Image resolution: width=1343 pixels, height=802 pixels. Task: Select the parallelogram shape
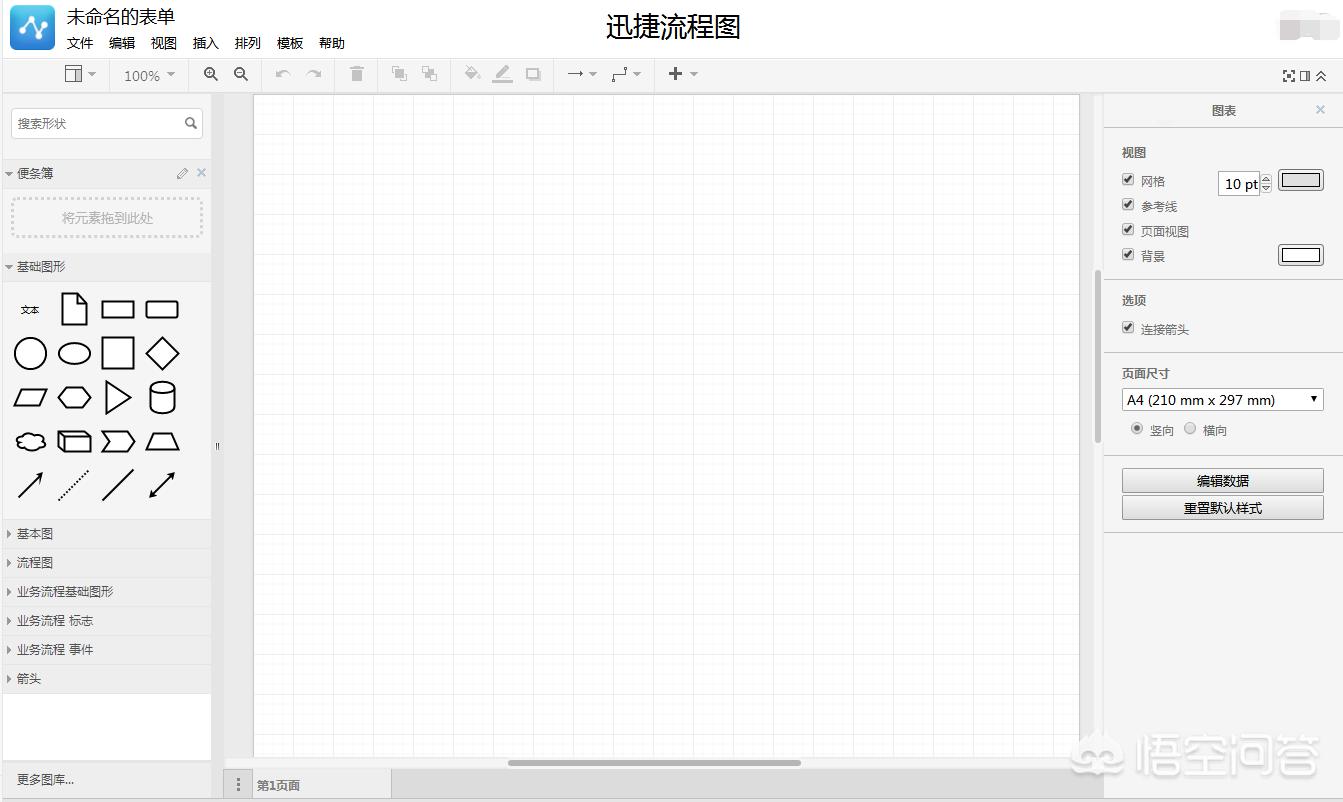point(30,398)
